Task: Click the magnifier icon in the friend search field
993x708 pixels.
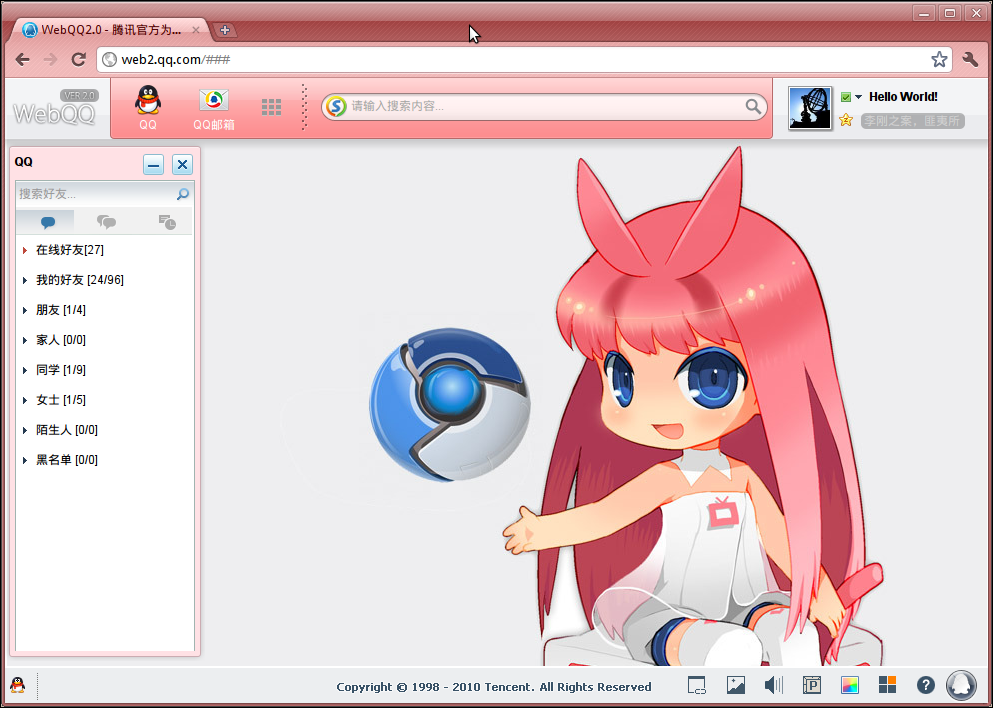Action: tap(183, 194)
